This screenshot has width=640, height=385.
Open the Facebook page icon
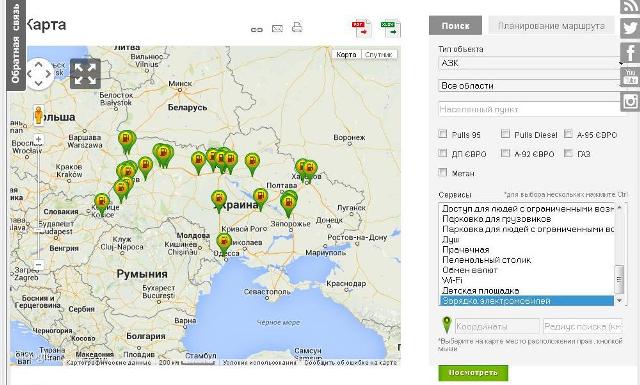click(630, 53)
